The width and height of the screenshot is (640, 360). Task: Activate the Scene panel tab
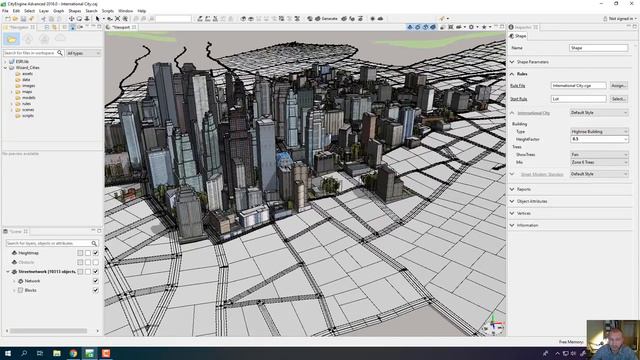[16, 231]
